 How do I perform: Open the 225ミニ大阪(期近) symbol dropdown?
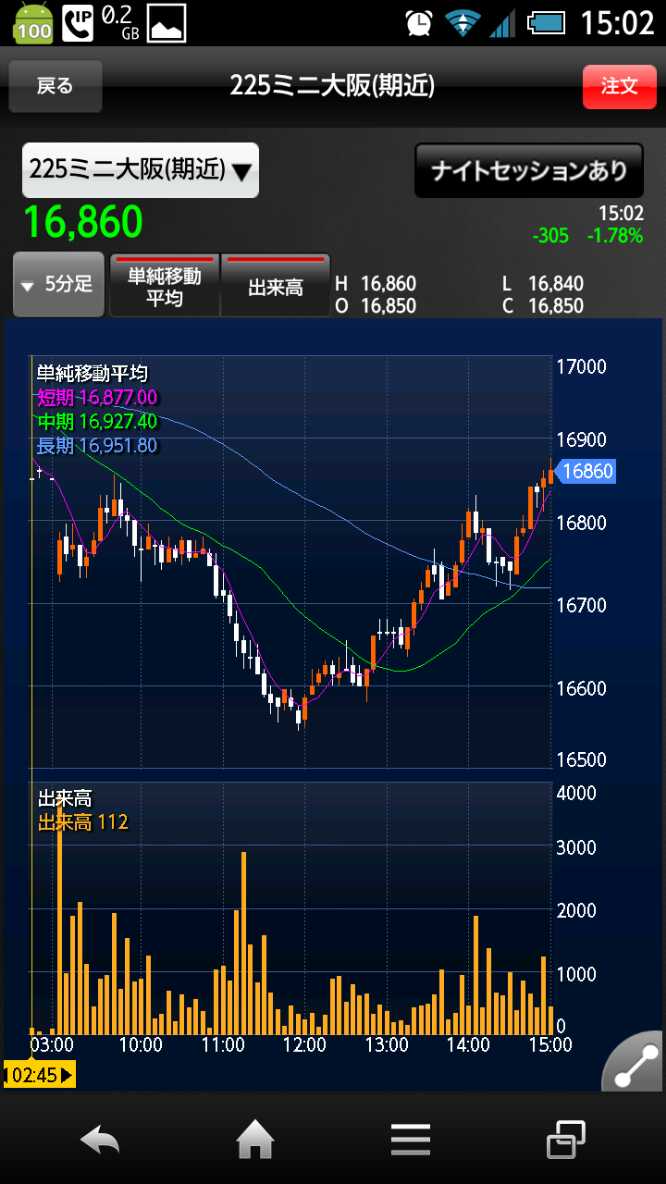[x=141, y=170]
